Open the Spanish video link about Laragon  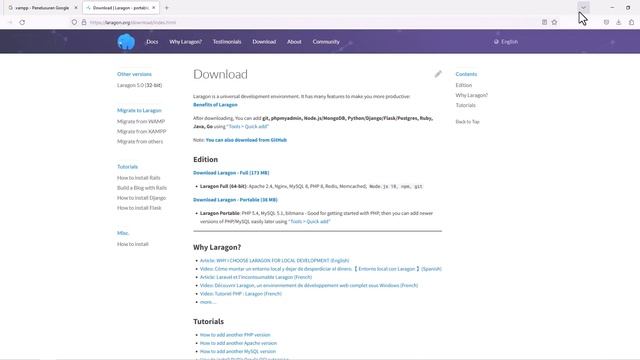(321, 269)
